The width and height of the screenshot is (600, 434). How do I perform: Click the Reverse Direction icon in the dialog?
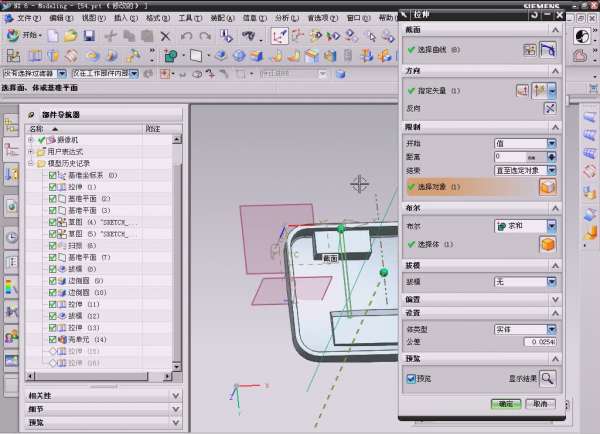[x=549, y=108]
